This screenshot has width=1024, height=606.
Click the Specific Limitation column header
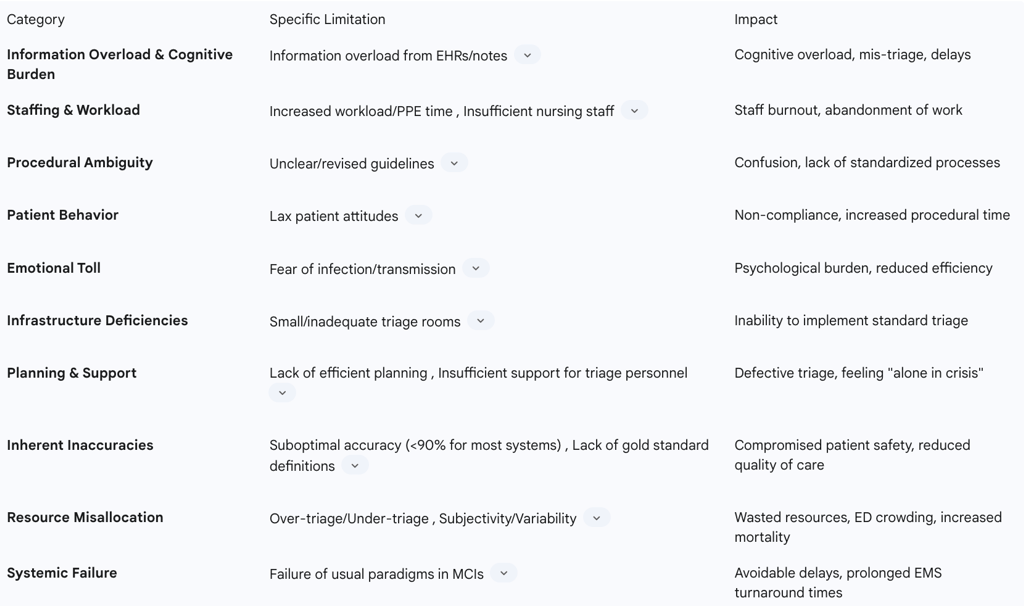tap(327, 19)
